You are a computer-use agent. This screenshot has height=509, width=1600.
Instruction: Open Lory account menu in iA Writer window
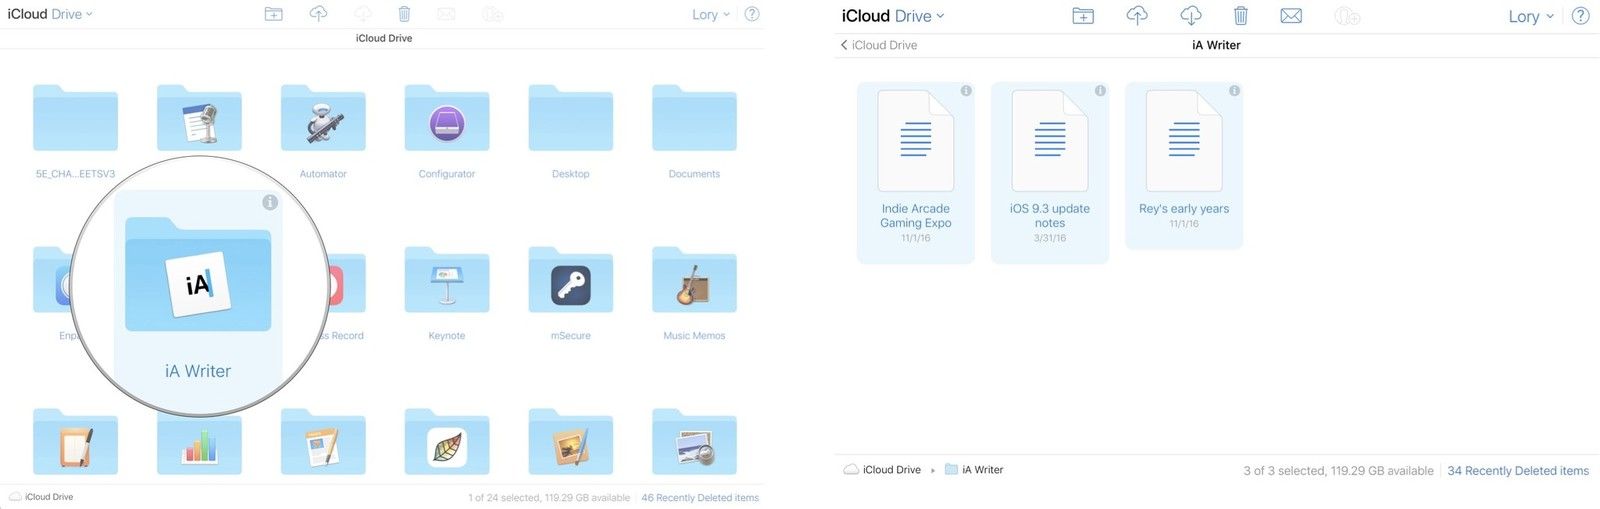coord(1530,16)
